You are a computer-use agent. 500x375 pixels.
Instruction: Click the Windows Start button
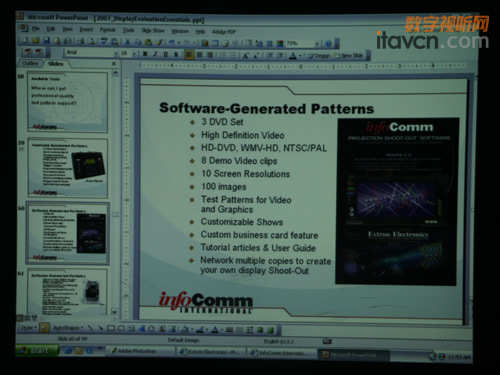click(x=37, y=351)
